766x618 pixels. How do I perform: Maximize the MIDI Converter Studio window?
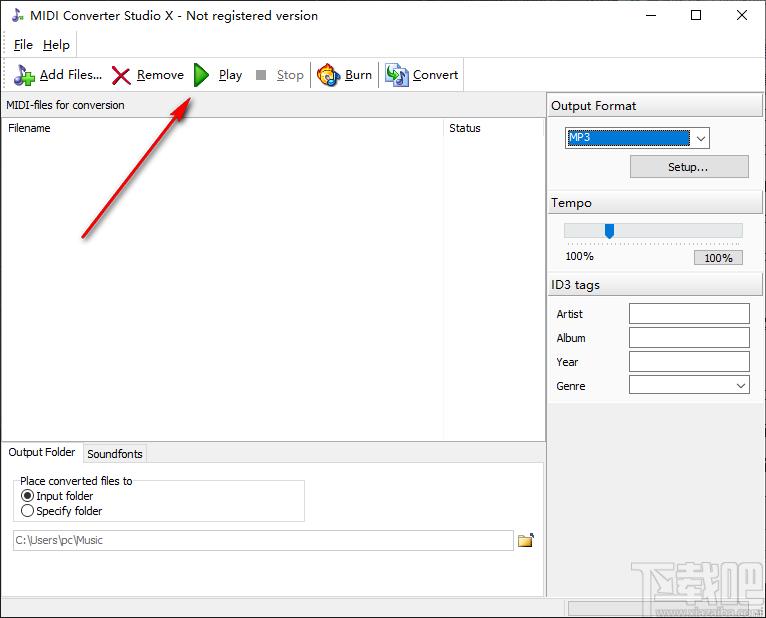[x=696, y=15]
